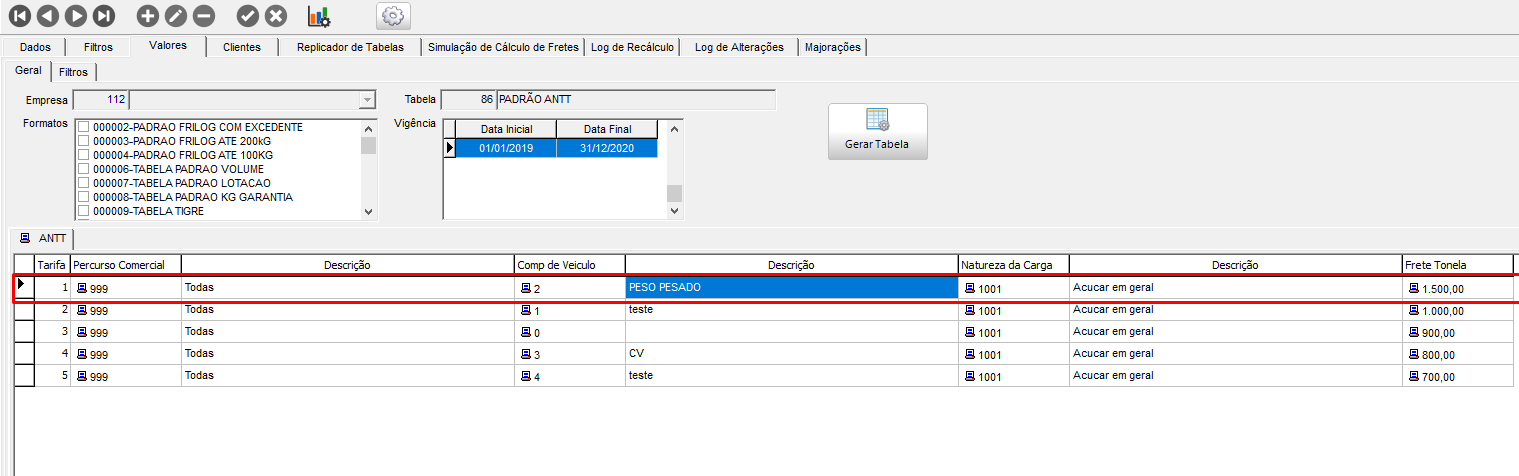1519x476 pixels.
Task: Click the lookup icon beside frete 800,00
Action: point(1414,354)
